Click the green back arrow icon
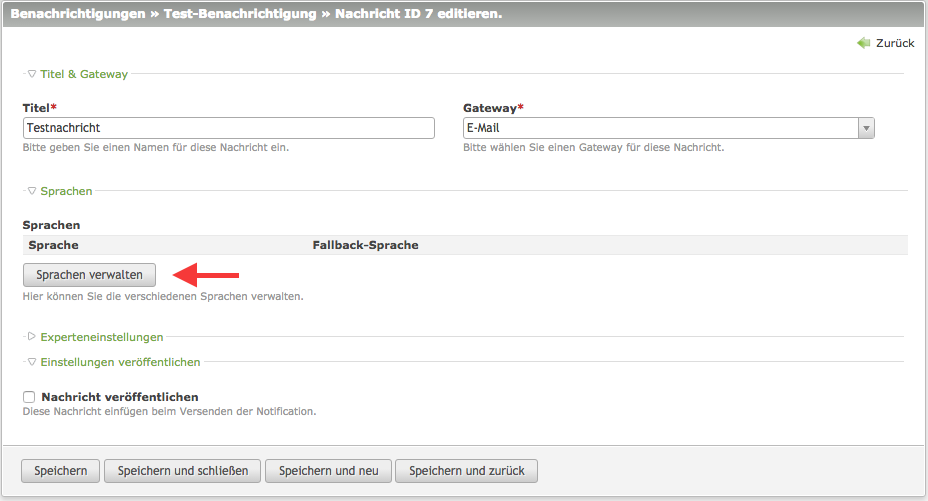Image resolution: width=928 pixels, height=501 pixels. (864, 43)
